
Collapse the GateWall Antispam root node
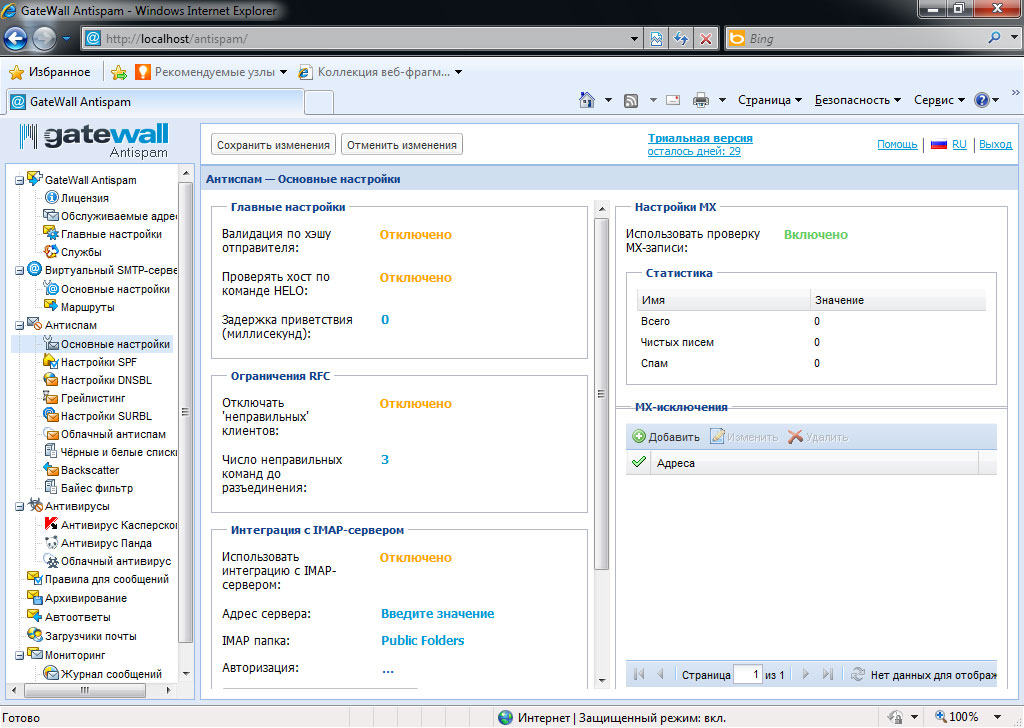pyautogui.click(x=20, y=180)
